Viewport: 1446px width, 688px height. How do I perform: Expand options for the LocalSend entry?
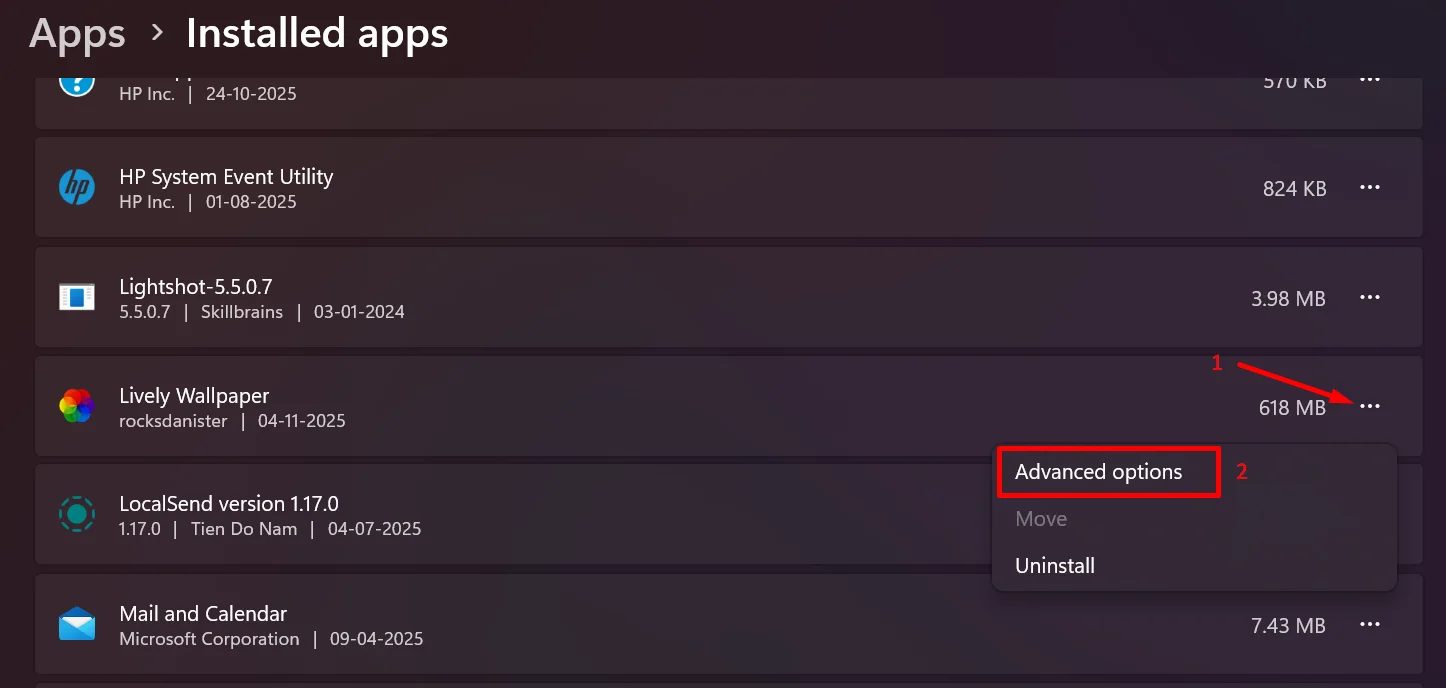click(x=1370, y=514)
